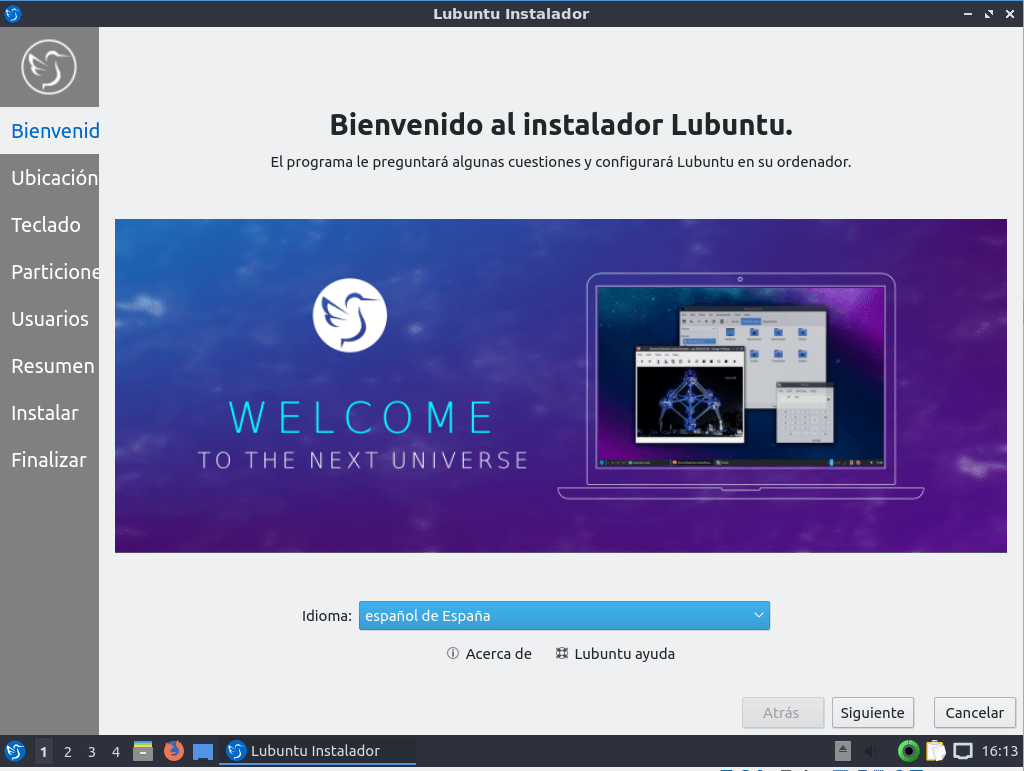Image resolution: width=1024 pixels, height=771 pixels.
Task: Click the green indicator icon in the tray
Action: 908,750
